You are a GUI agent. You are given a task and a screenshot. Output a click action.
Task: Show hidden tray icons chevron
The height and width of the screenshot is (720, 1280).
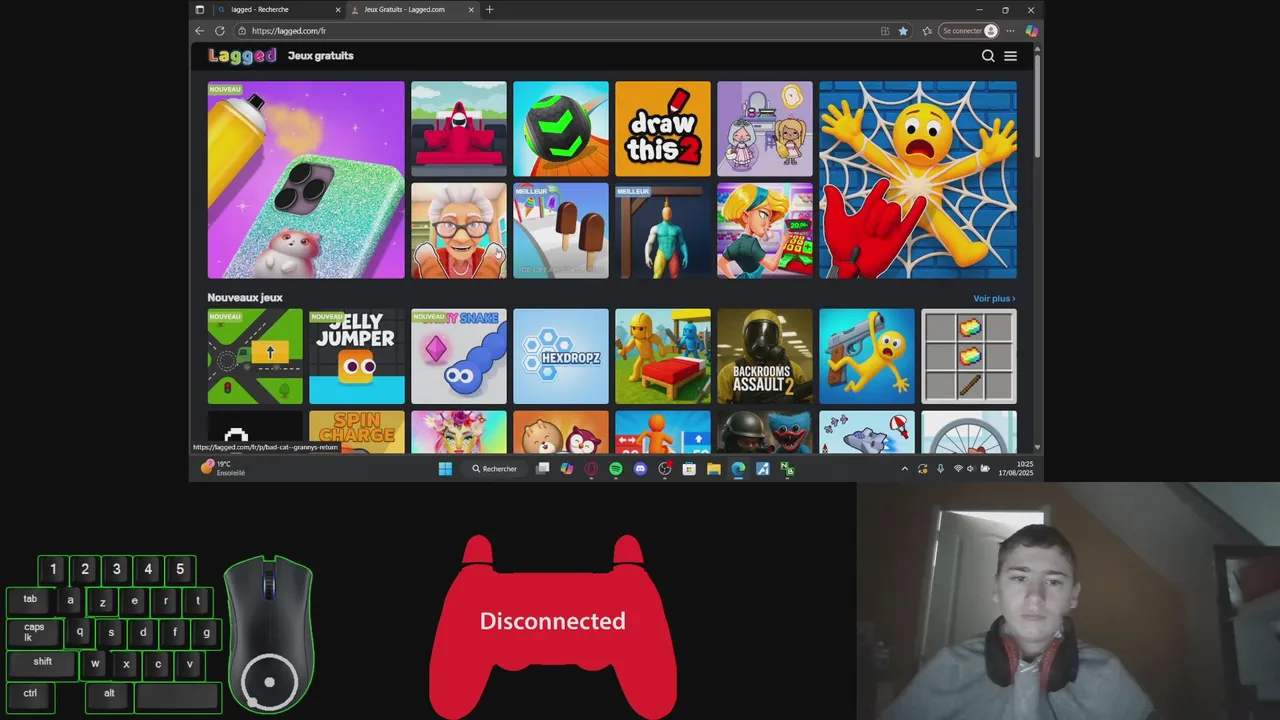(x=905, y=469)
